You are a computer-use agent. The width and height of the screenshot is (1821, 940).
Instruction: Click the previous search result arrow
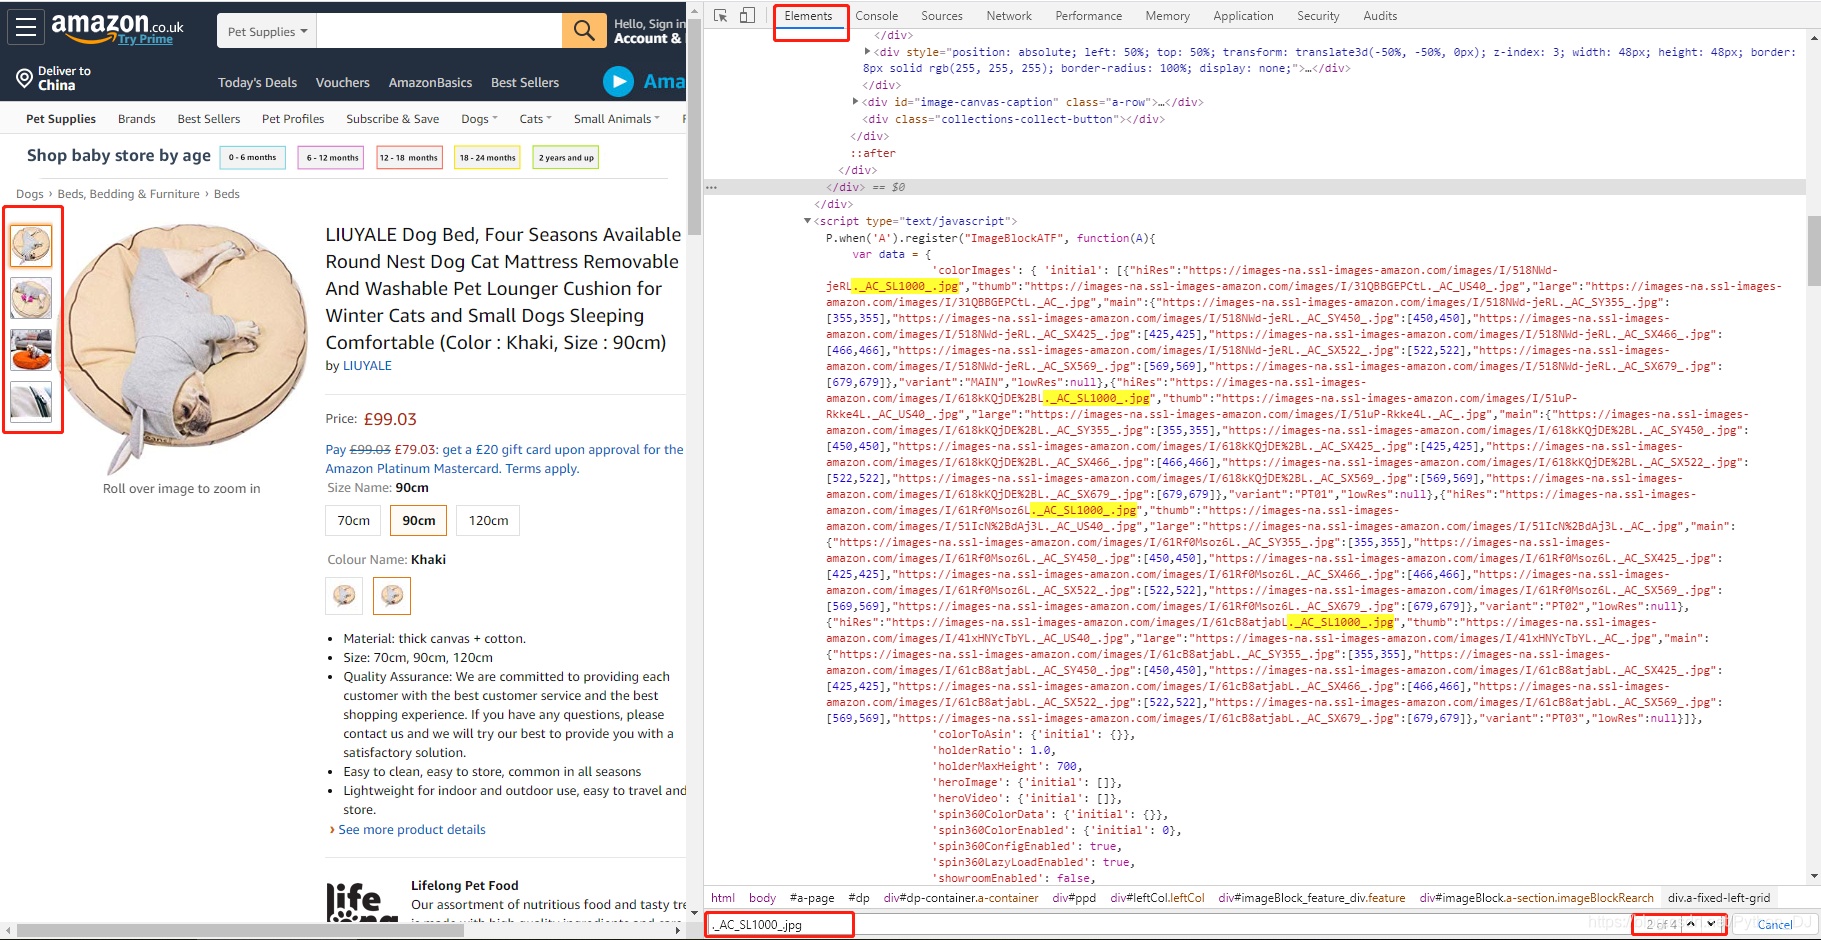tap(1690, 924)
